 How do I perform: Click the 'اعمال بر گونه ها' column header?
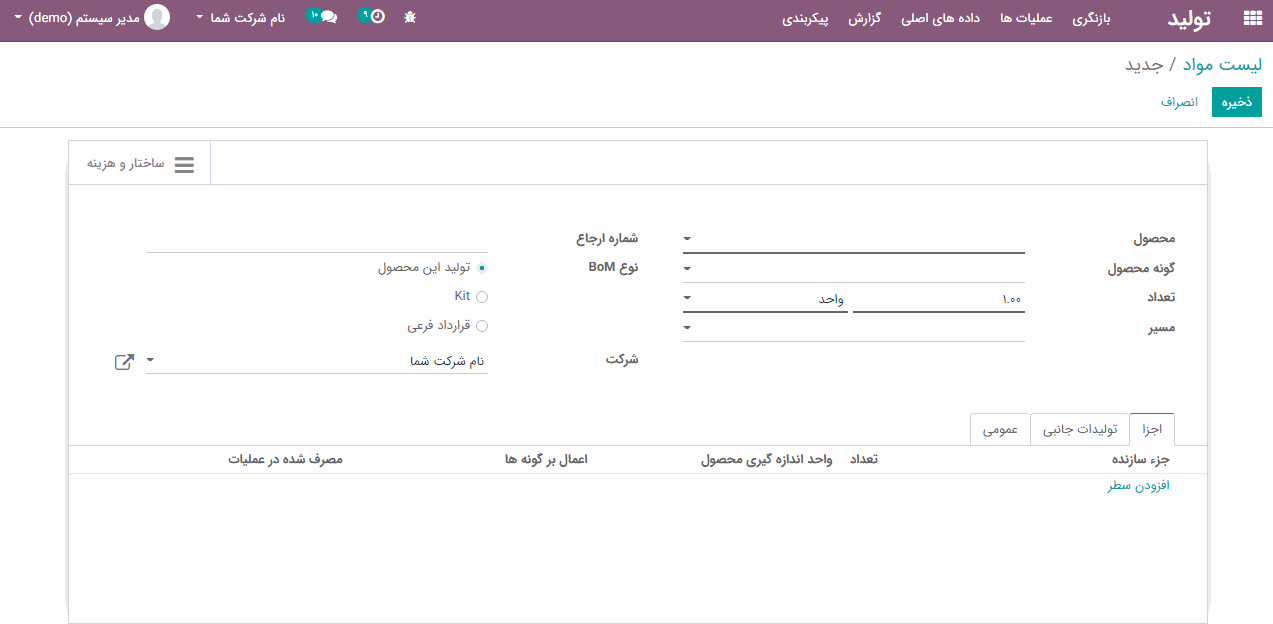pyautogui.click(x=547, y=459)
